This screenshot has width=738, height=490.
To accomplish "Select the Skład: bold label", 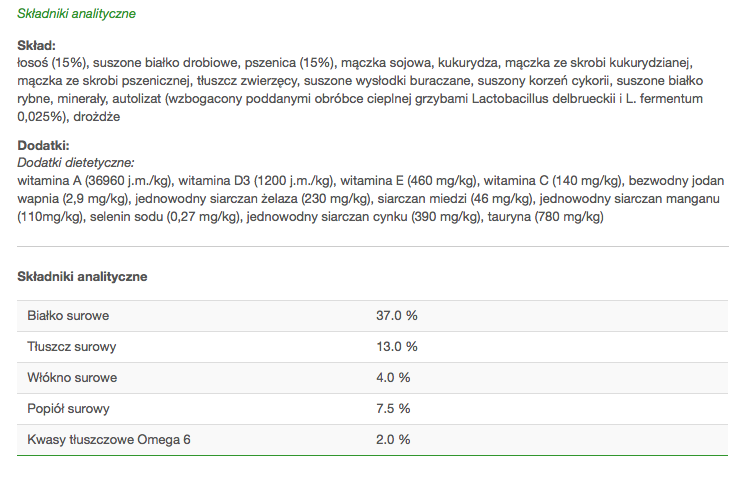I will (x=36, y=46).
